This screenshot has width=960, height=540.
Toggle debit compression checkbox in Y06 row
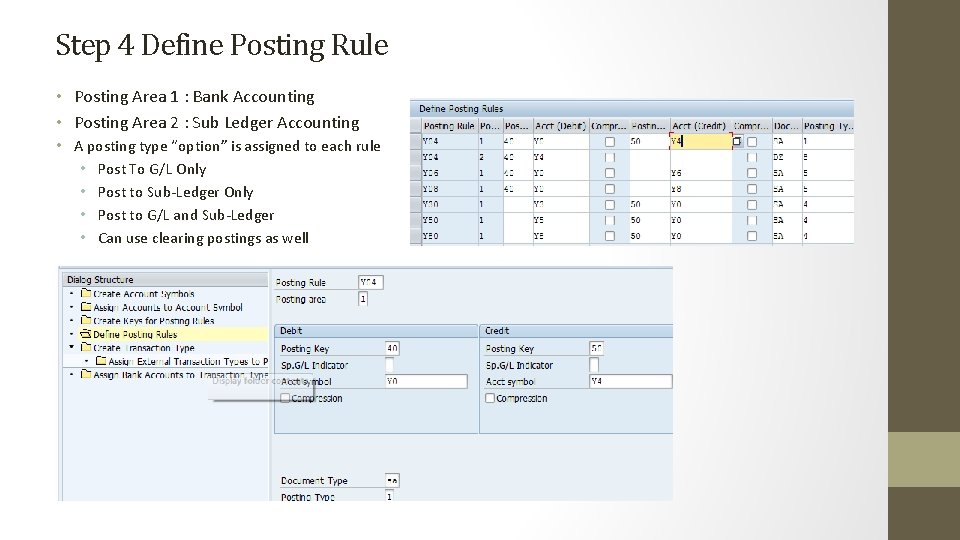click(x=610, y=173)
